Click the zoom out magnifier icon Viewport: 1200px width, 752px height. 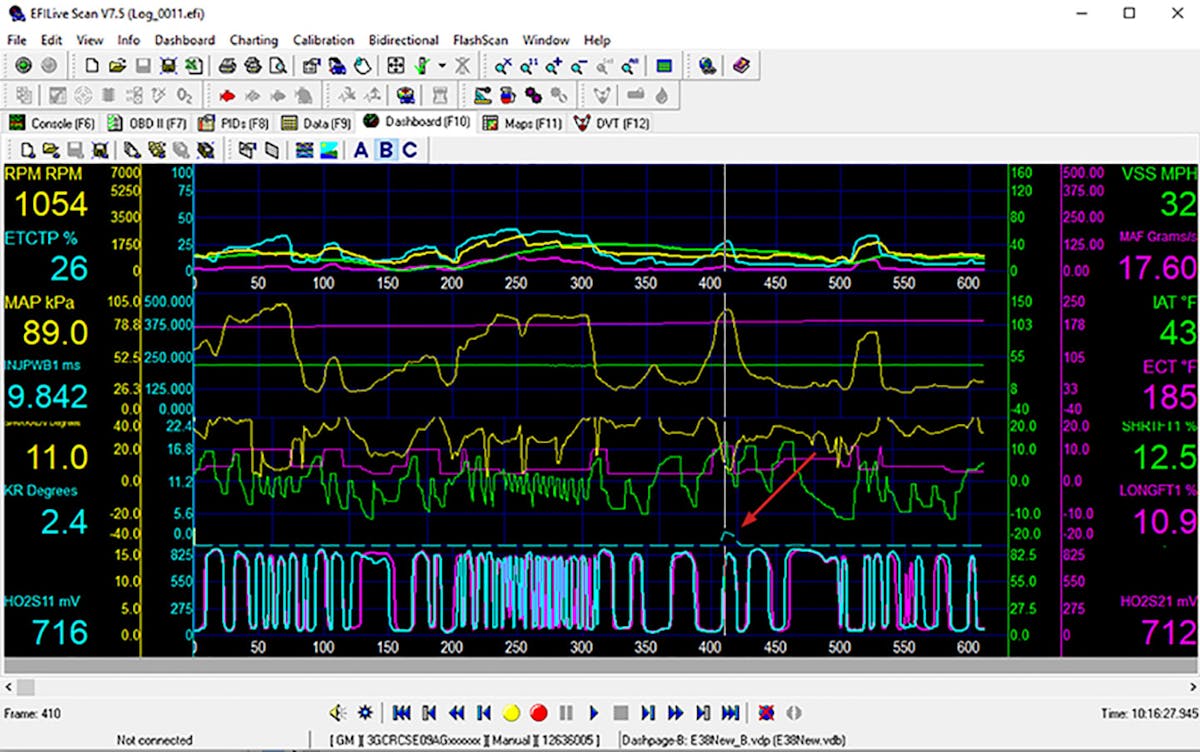579,67
